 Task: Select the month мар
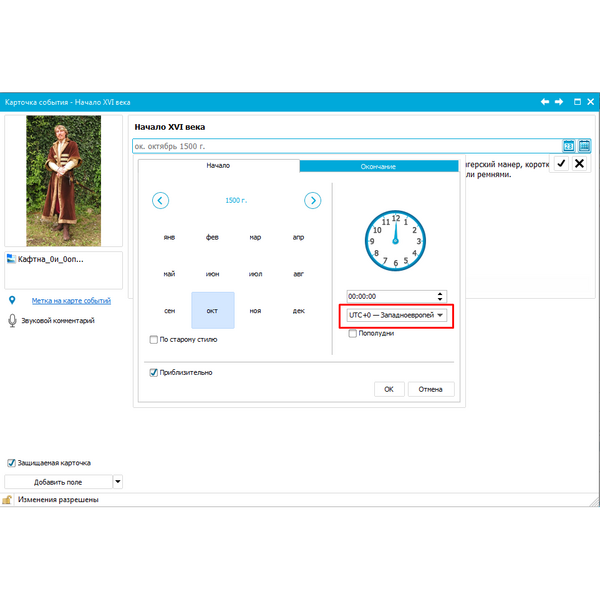tap(255, 237)
